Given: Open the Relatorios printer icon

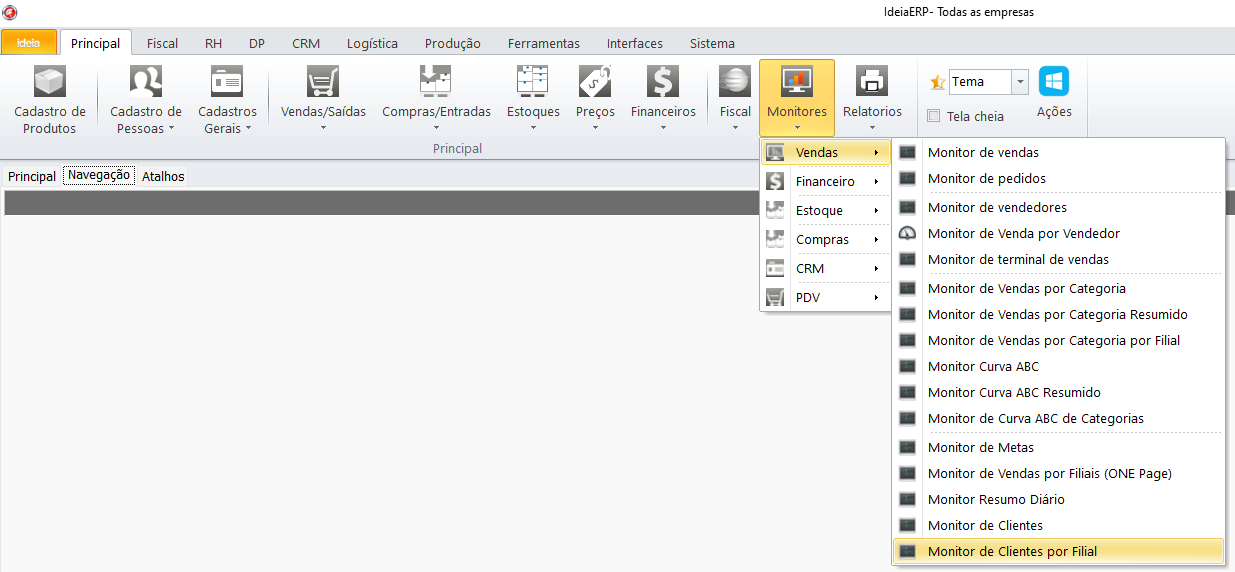Looking at the screenshot, I should click(872, 82).
